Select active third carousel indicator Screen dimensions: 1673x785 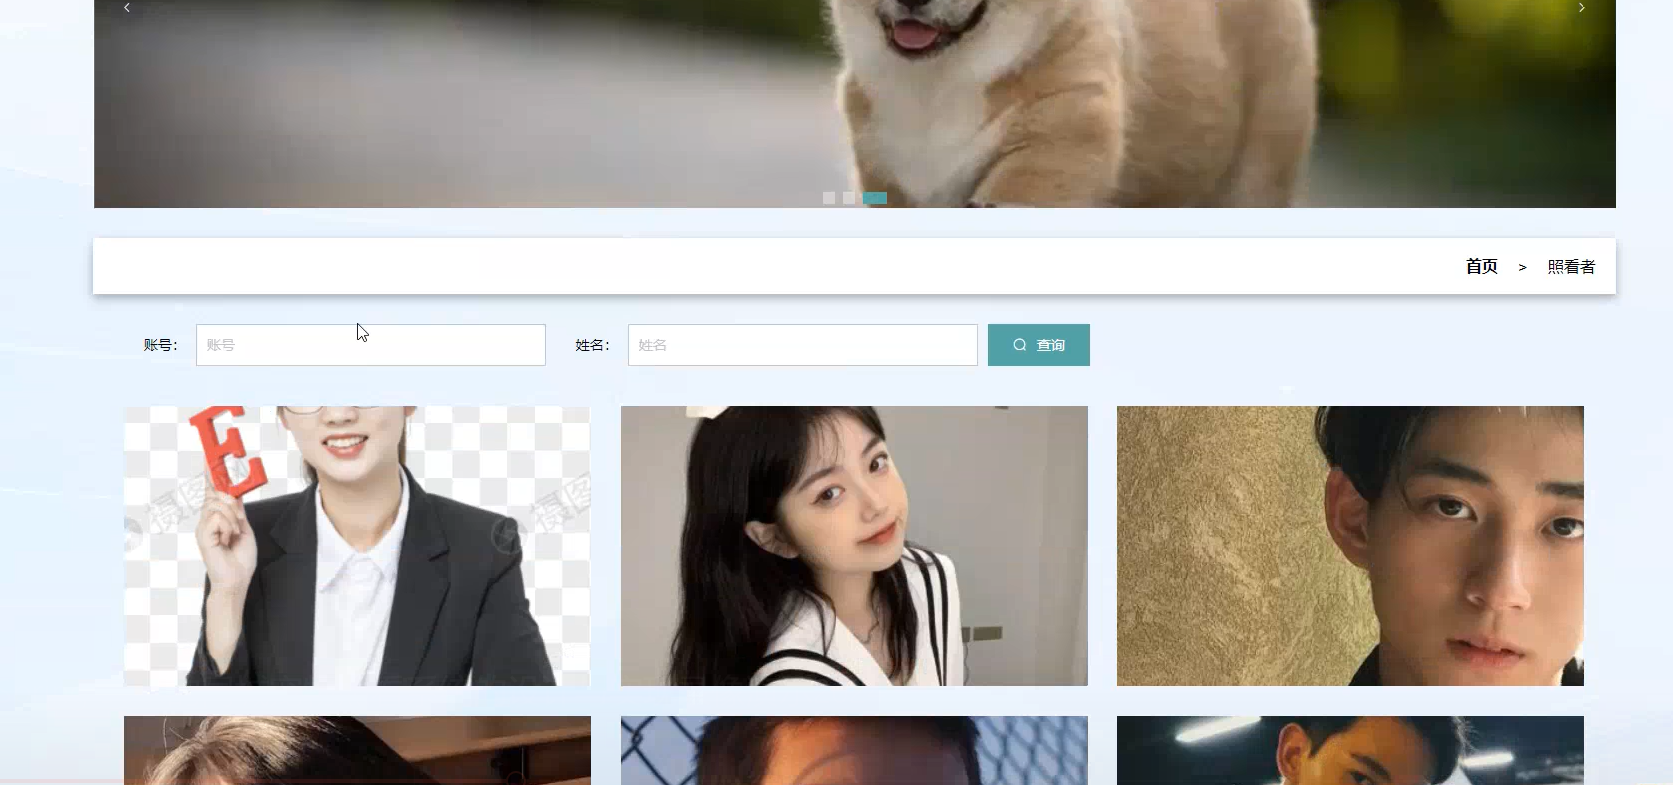click(875, 198)
